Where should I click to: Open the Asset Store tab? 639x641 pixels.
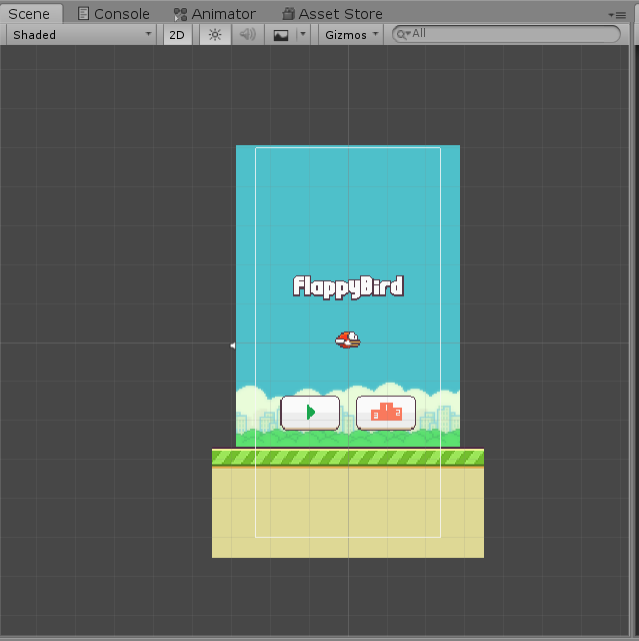(332, 14)
